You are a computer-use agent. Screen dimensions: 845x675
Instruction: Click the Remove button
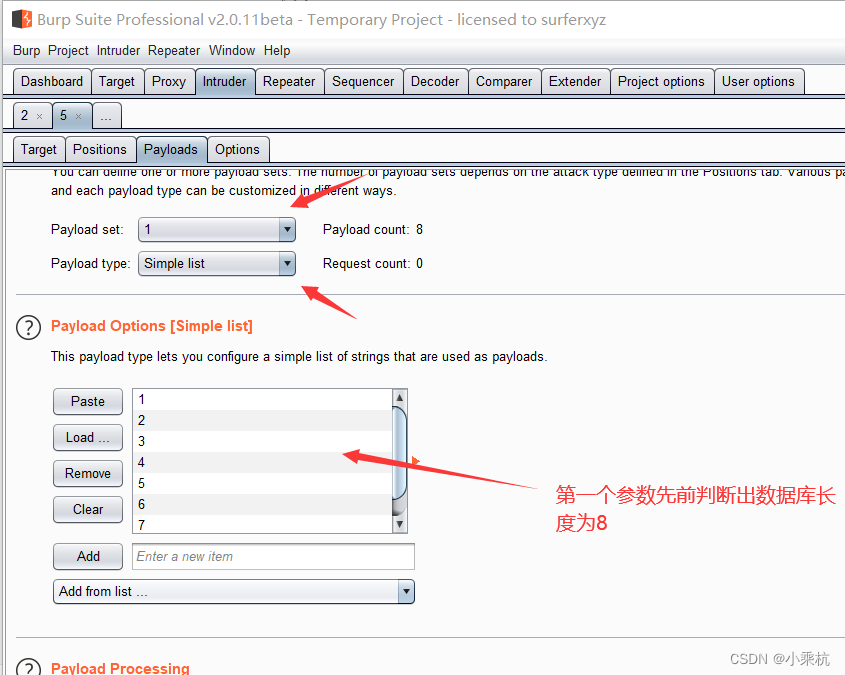click(x=88, y=474)
